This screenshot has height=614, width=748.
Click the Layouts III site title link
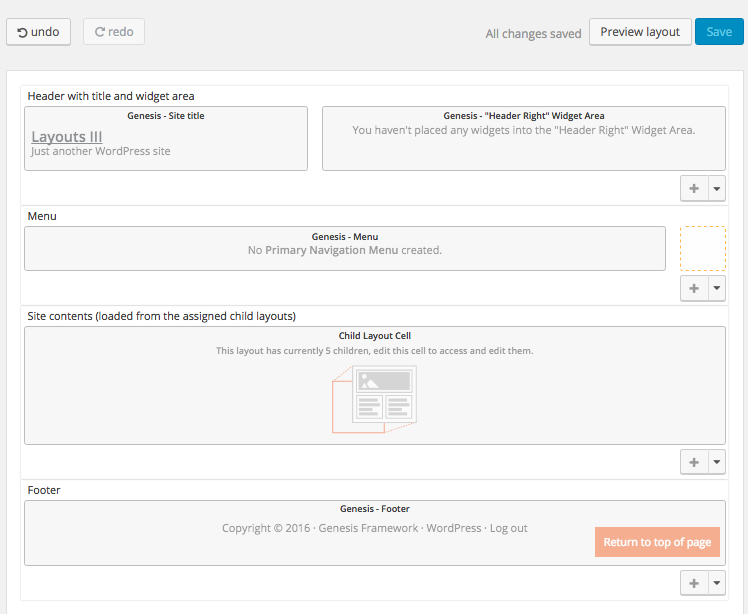click(x=67, y=136)
